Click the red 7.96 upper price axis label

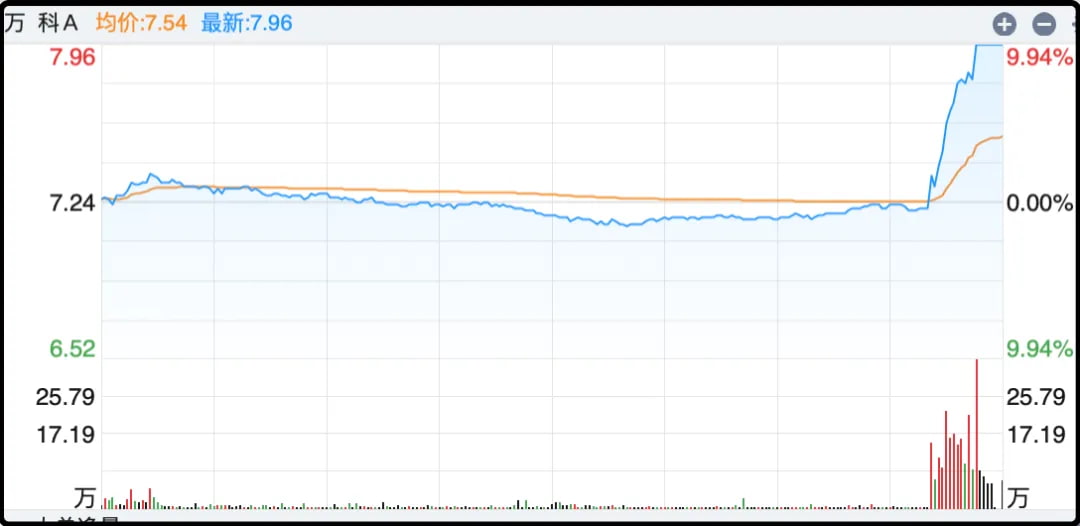click(x=71, y=58)
